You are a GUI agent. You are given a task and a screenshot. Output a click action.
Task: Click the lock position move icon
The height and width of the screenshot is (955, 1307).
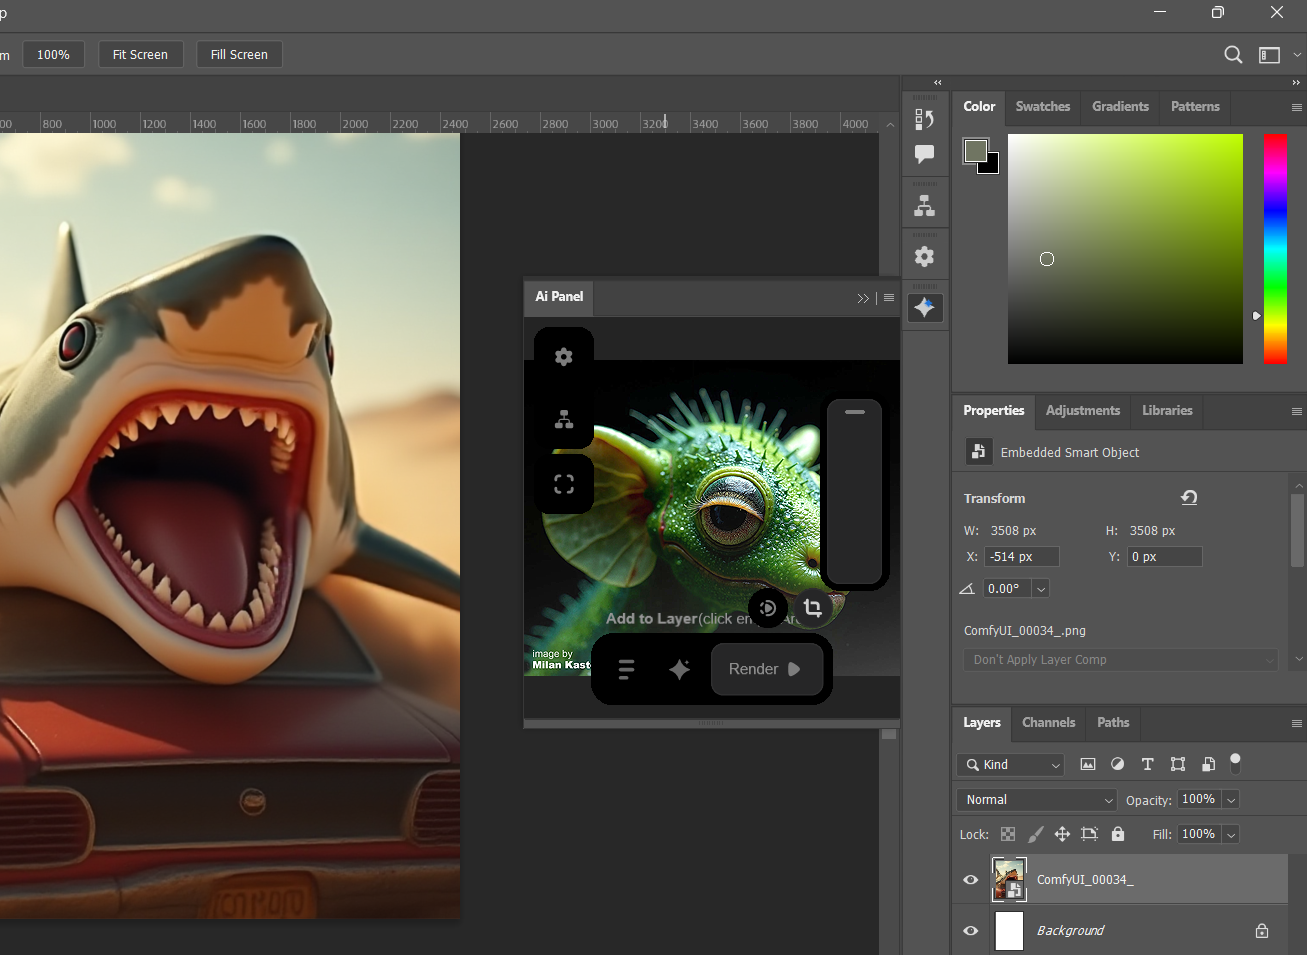[1062, 834]
